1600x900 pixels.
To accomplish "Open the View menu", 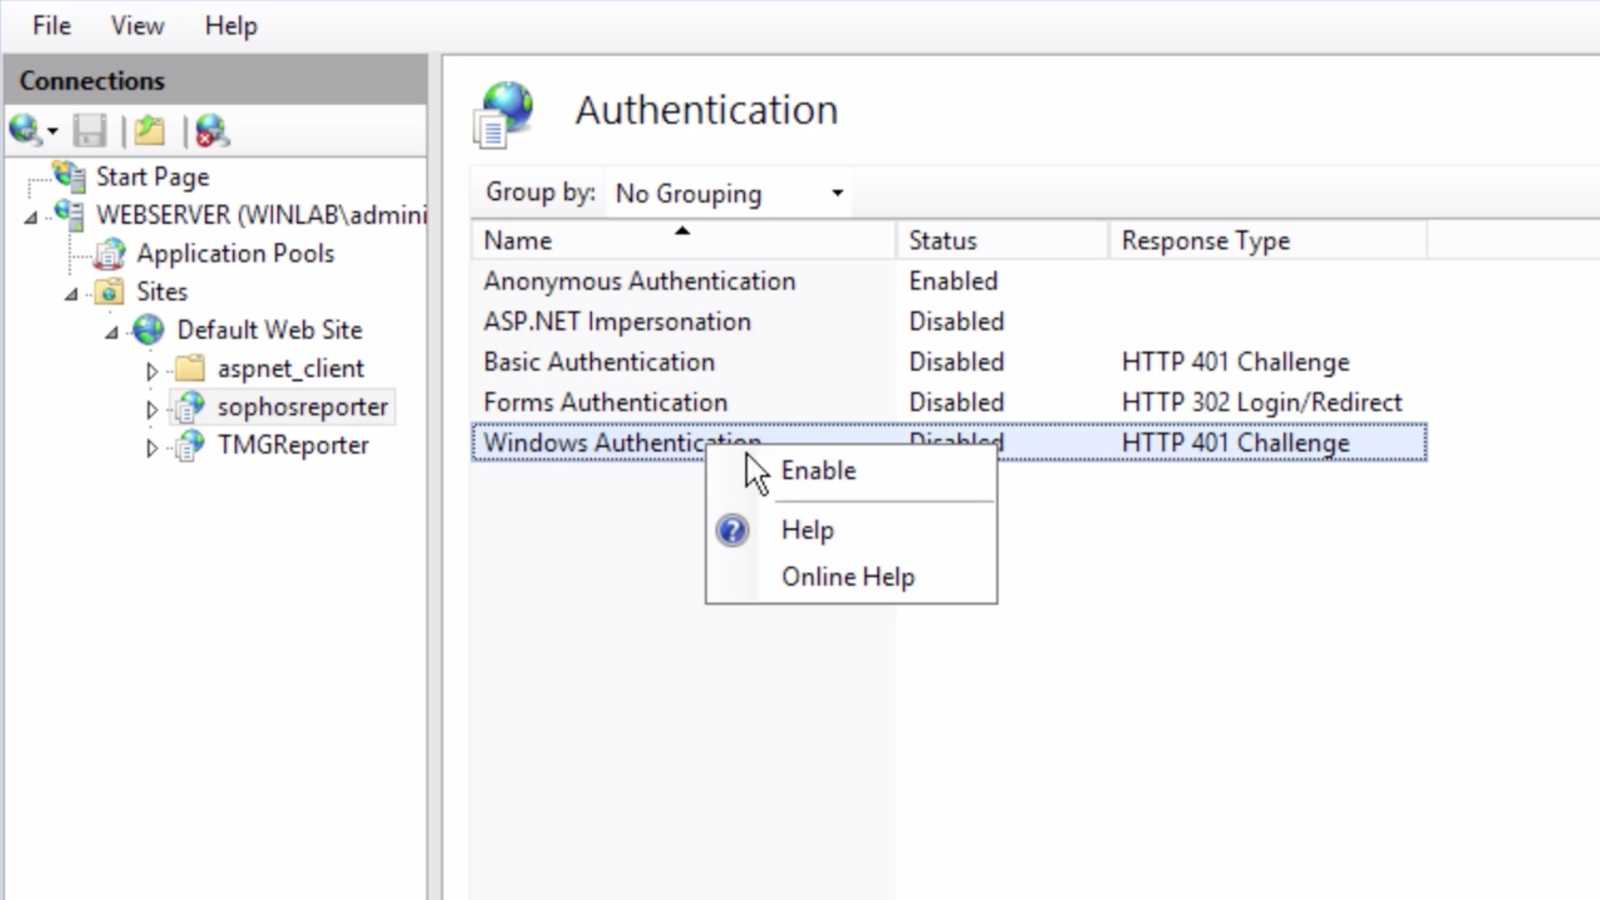I will [136, 26].
